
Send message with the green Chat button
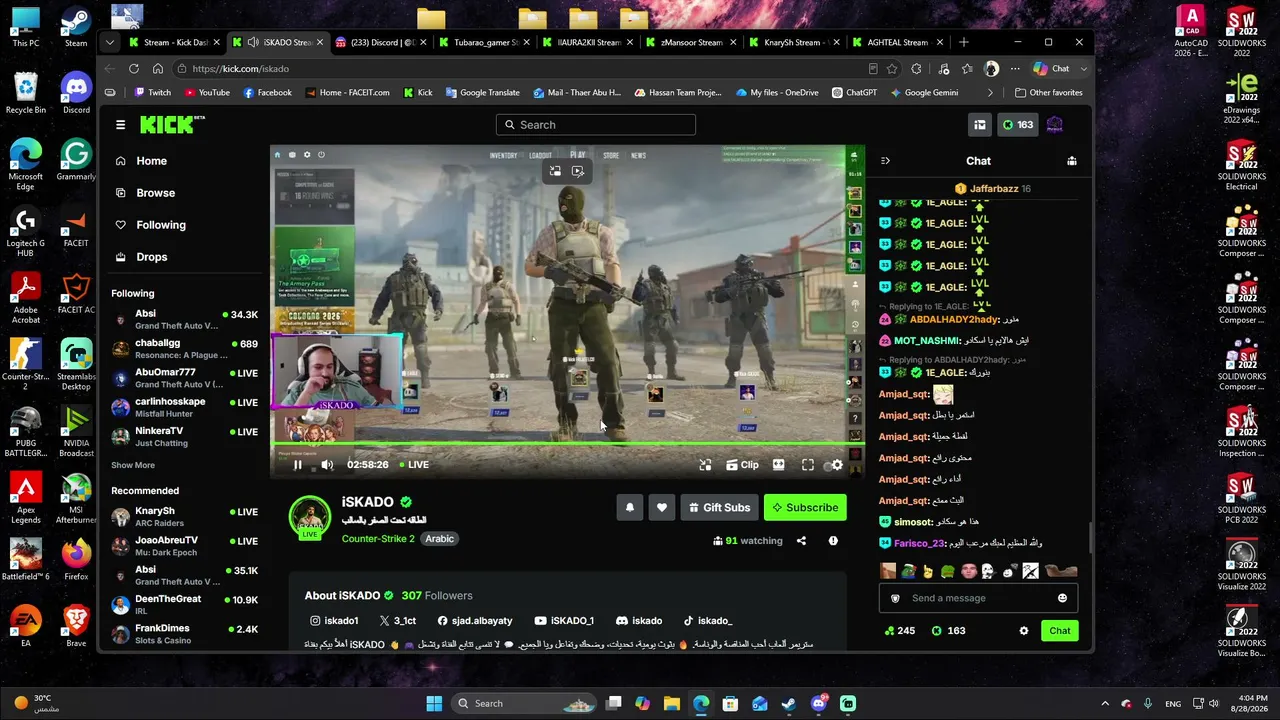pos(1060,631)
